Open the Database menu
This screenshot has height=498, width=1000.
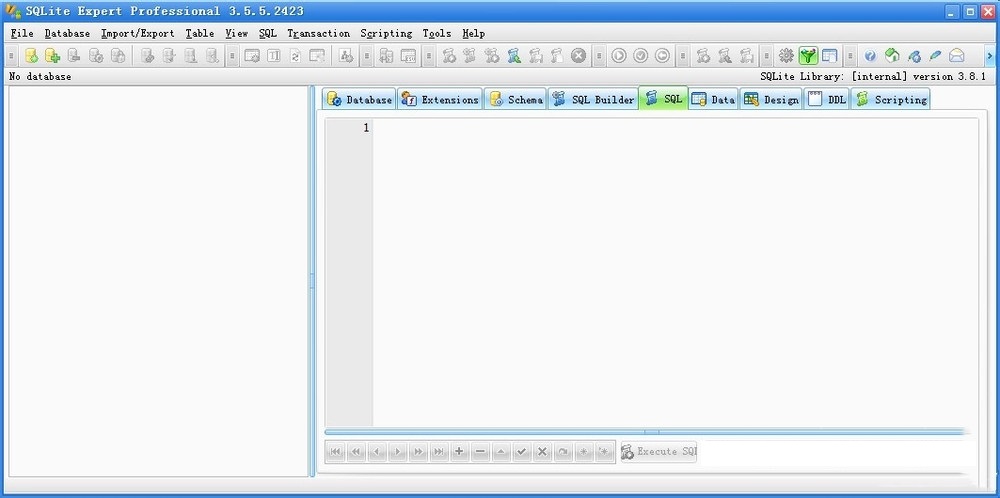67,33
